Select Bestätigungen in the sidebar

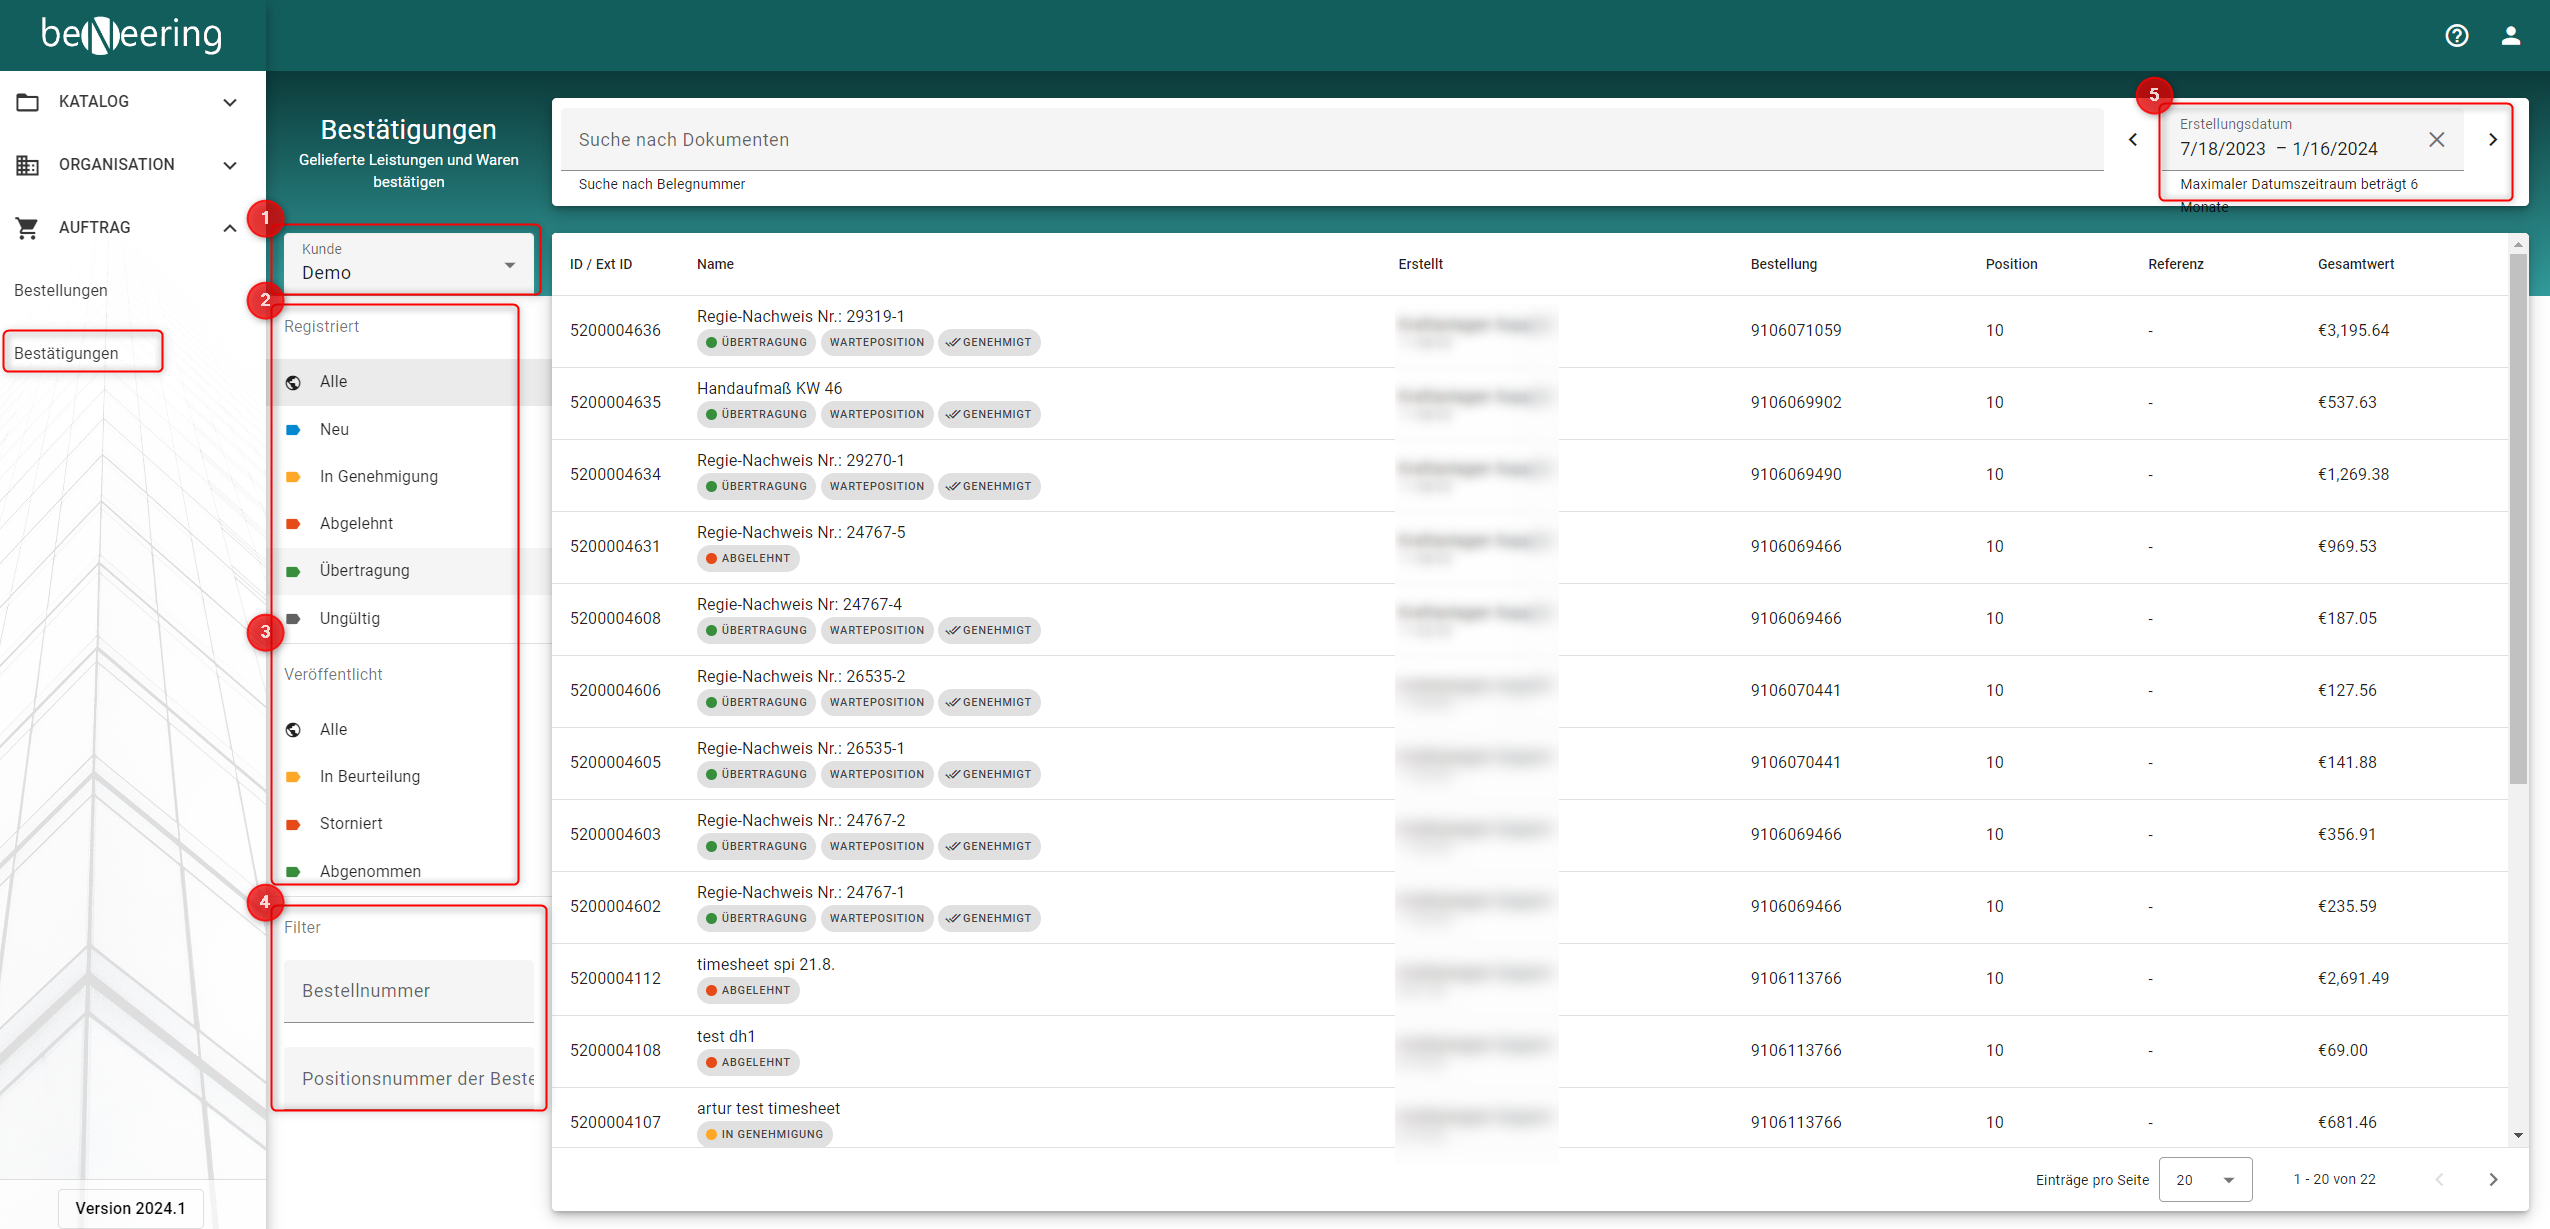tap(67, 353)
